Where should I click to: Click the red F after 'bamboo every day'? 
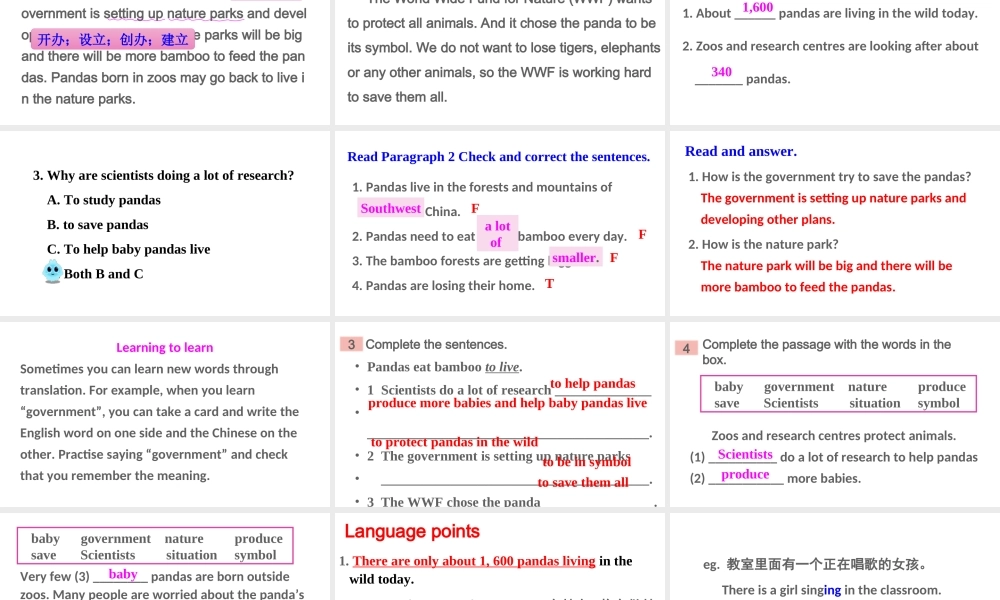click(x=642, y=235)
